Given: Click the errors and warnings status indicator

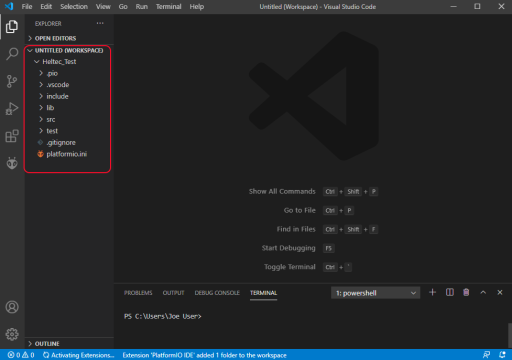Looking at the screenshot, I should [21, 355].
